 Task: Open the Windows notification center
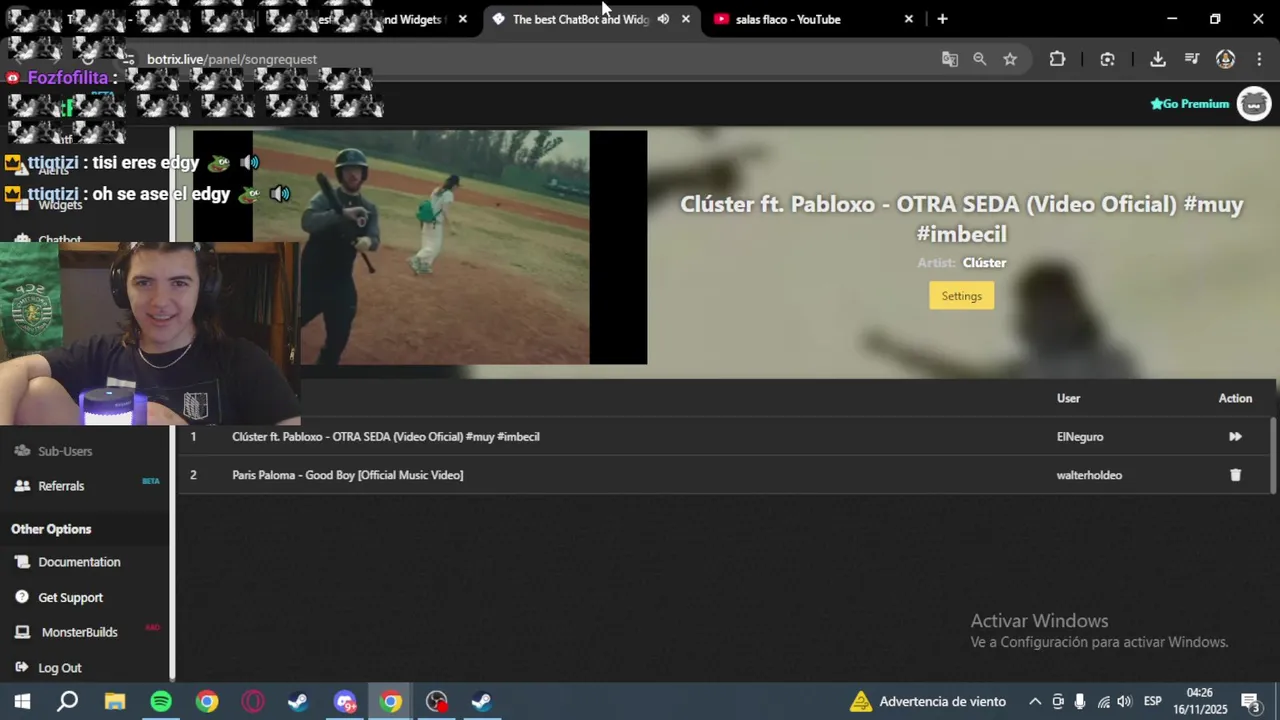pyautogui.click(x=1250, y=701)
